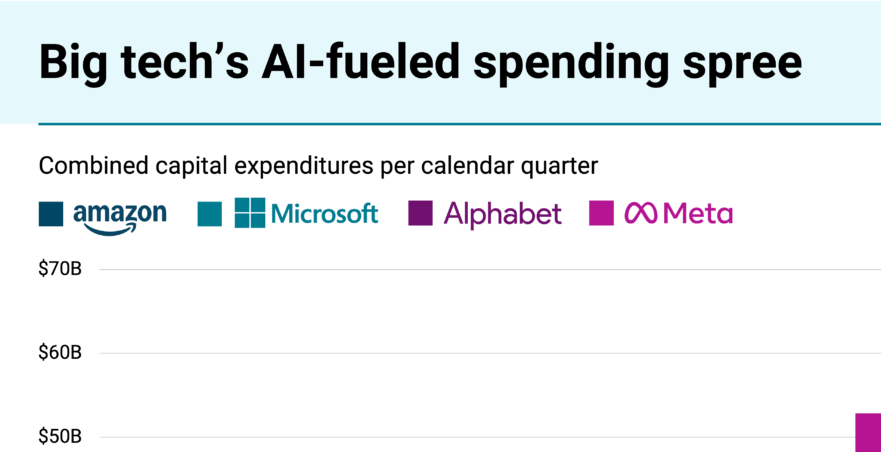Toggle the magenta Meta legend swatch
The image size is (881, 452).
tap(601, 214)
